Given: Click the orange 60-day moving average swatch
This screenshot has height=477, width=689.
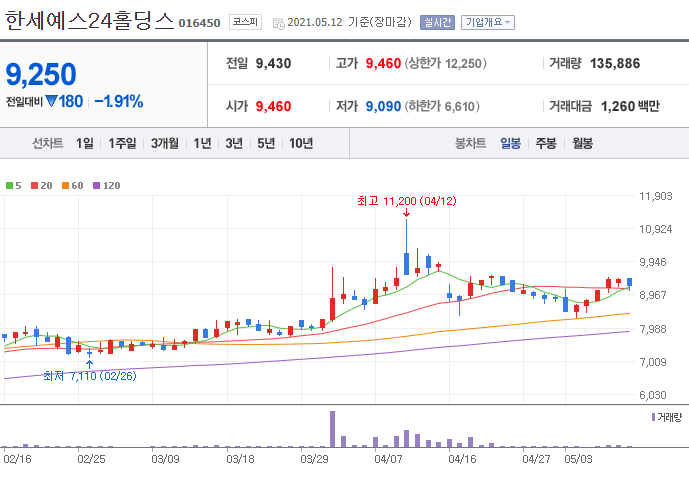Looking at the screenshot, I should (x=65, y=186).
